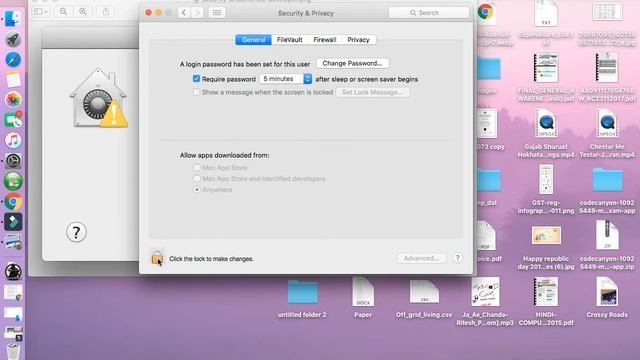
Task: Go forward with the right chevron button
Action: click(x=197, y=13)
